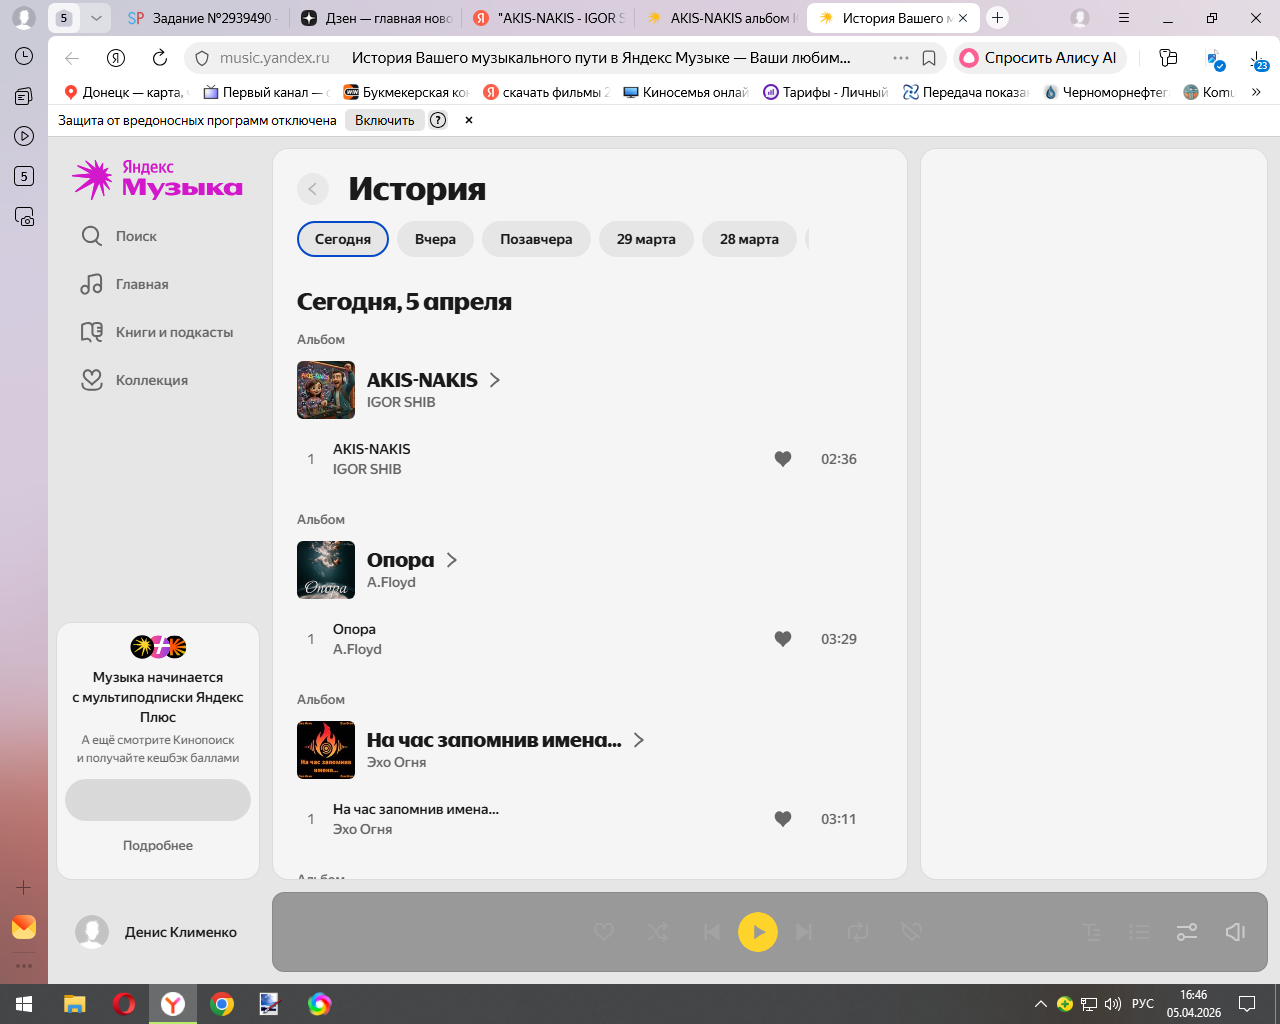Open the play queue list
This screenshot has height=1024, width=1280.
1139,932
